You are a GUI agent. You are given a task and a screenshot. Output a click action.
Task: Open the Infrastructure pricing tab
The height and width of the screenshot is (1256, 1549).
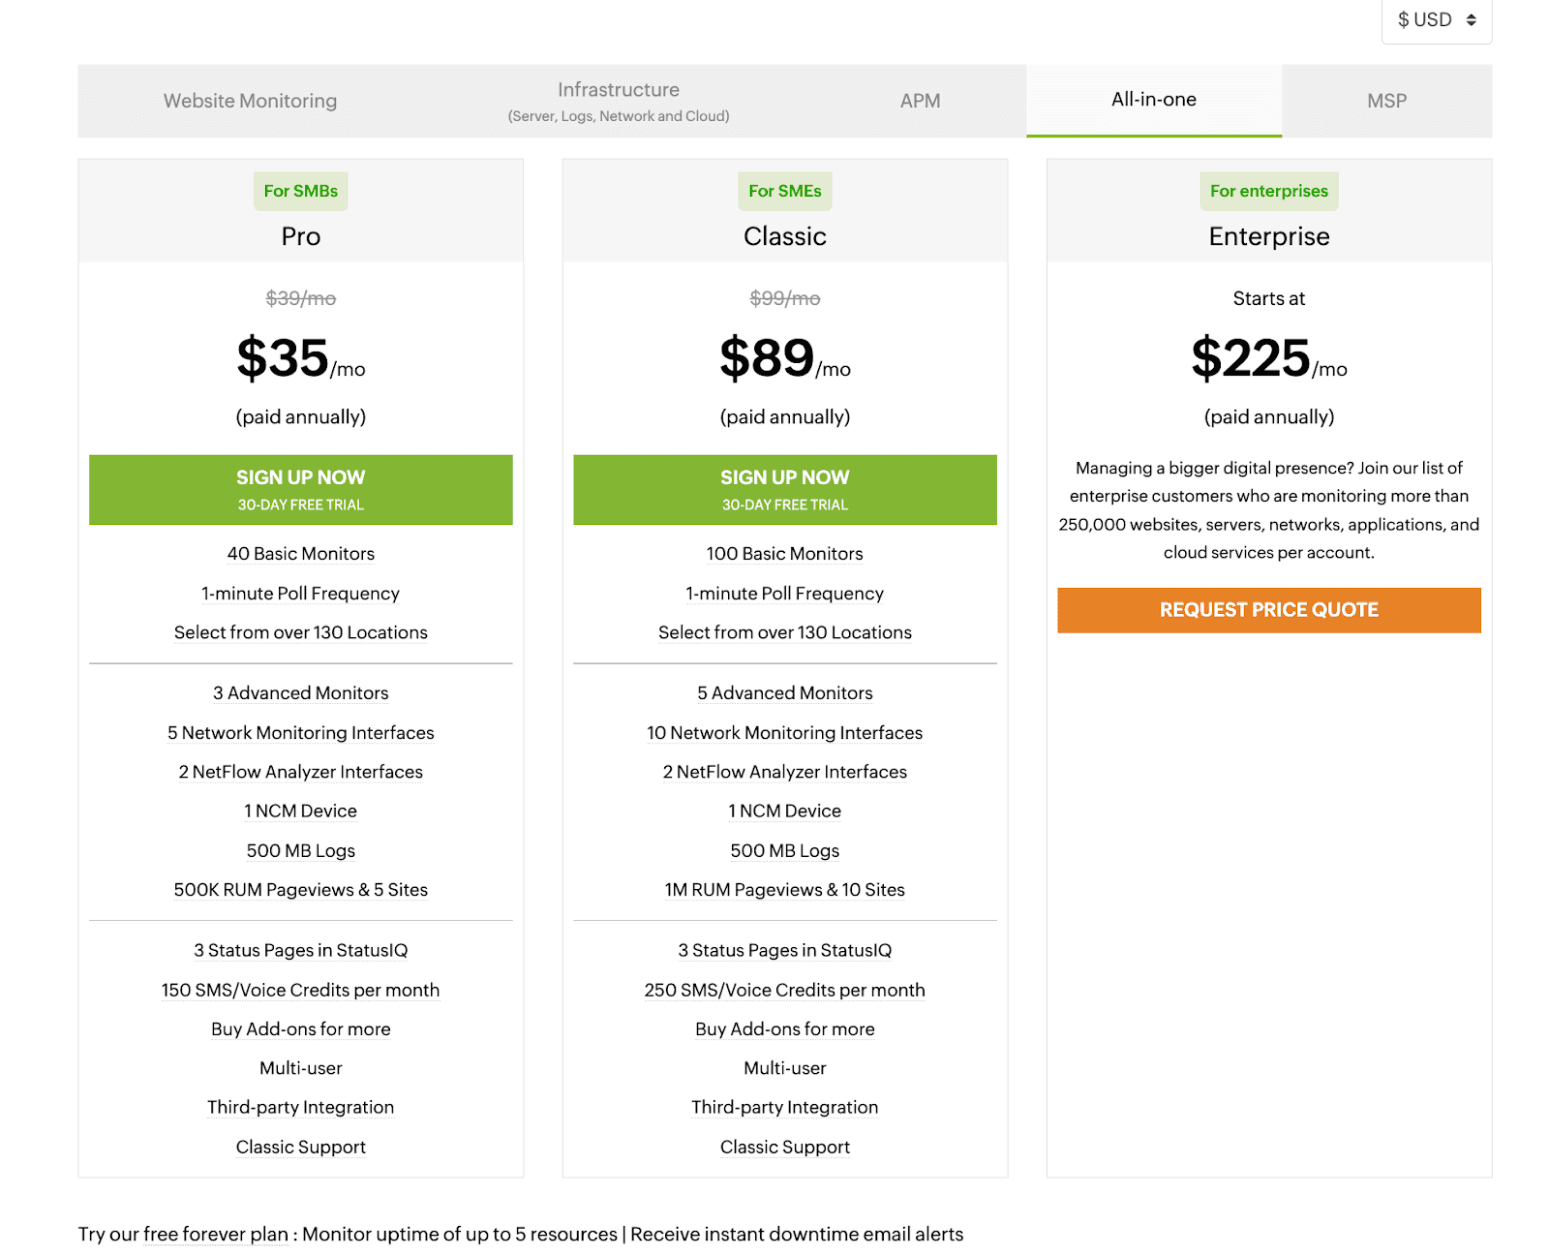pos(618,101)
